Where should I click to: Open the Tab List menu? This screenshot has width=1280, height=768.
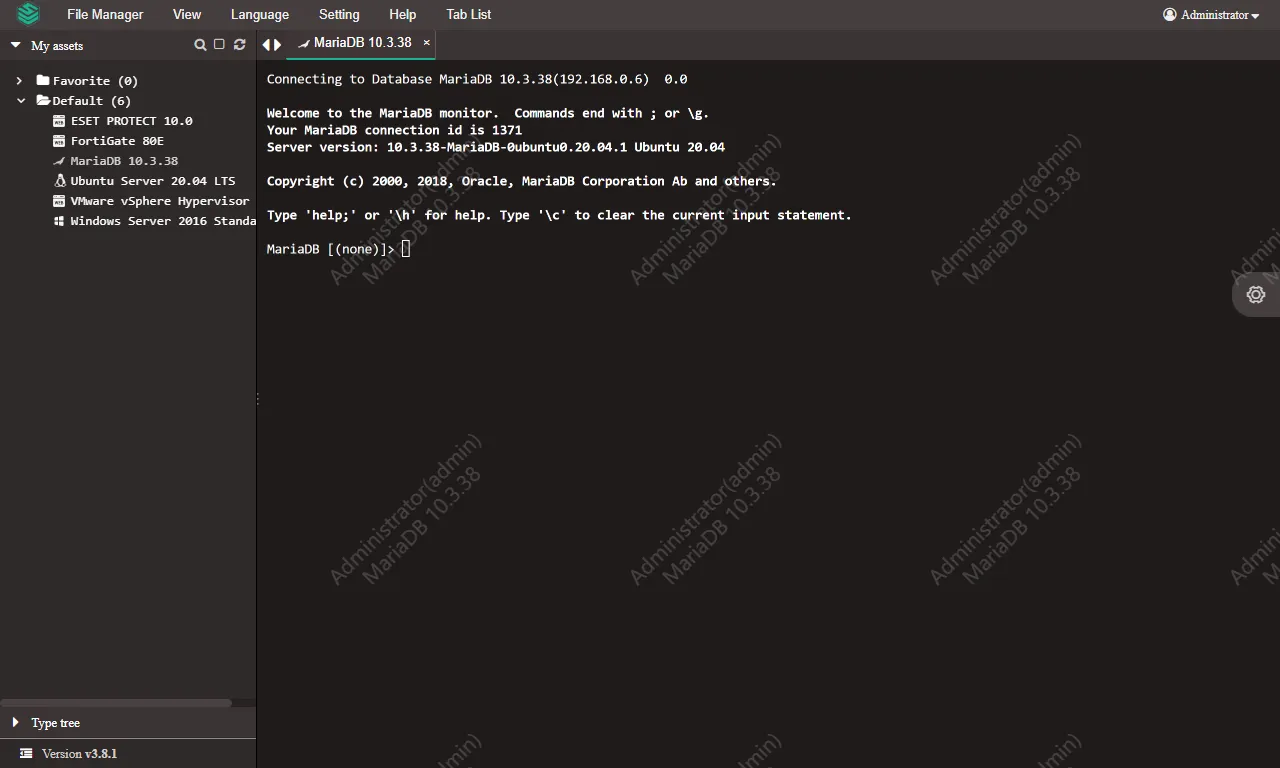(x=468, y=14)
